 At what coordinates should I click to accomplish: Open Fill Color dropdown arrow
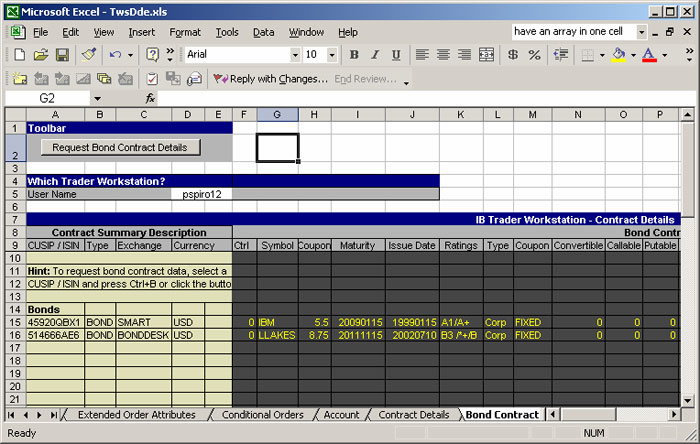[633, 55]
